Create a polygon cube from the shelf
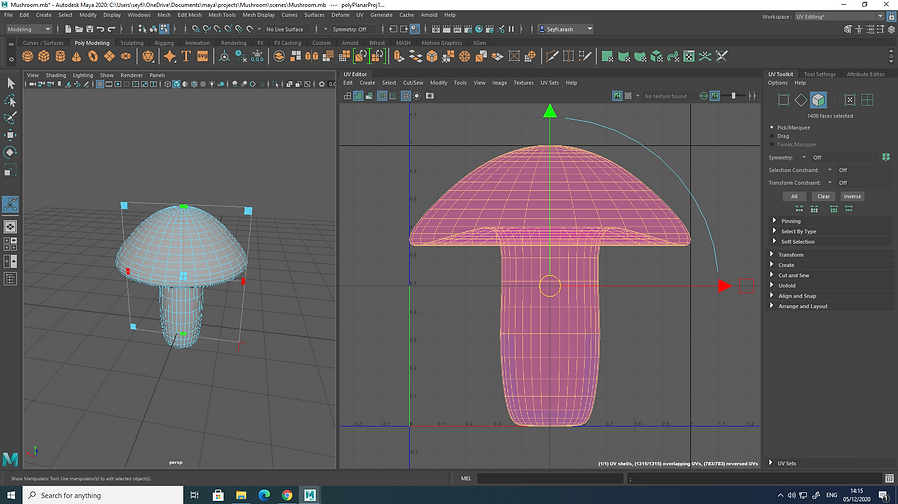 44,56
